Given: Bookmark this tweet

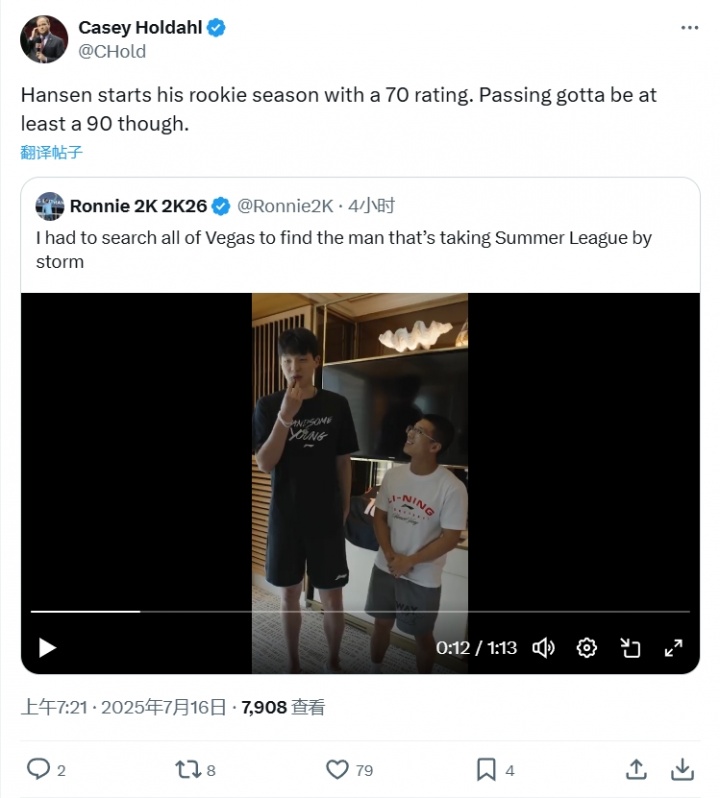Looking at the screenshot, I should (486, 769).
